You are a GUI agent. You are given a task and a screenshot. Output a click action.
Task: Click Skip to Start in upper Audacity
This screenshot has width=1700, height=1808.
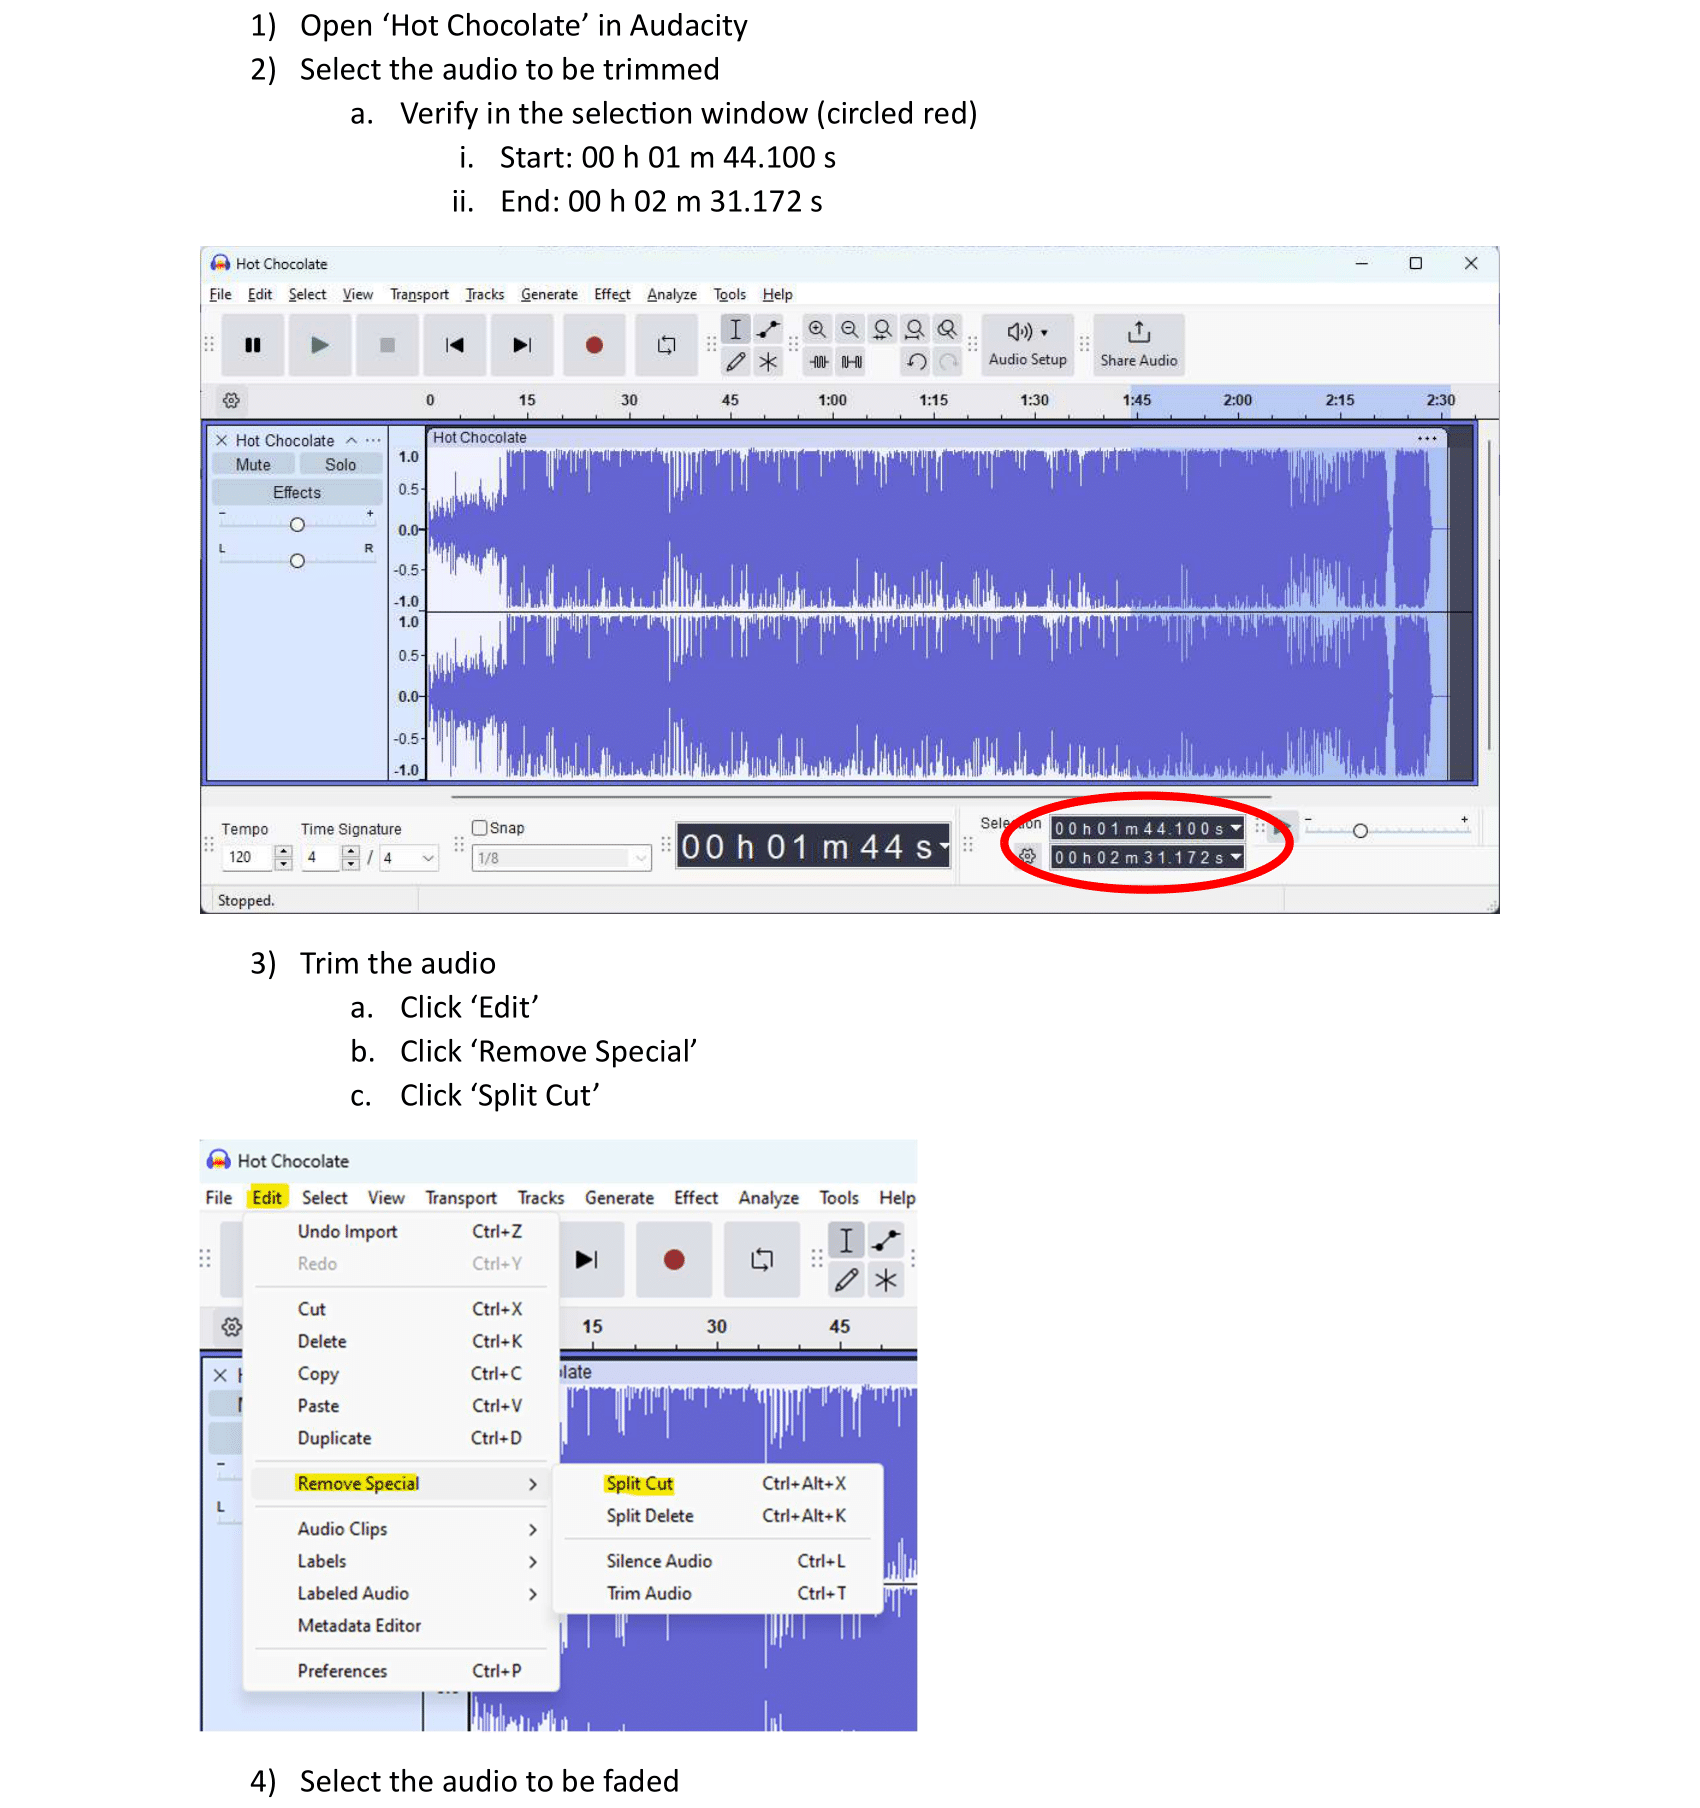[x=455, y=345]
